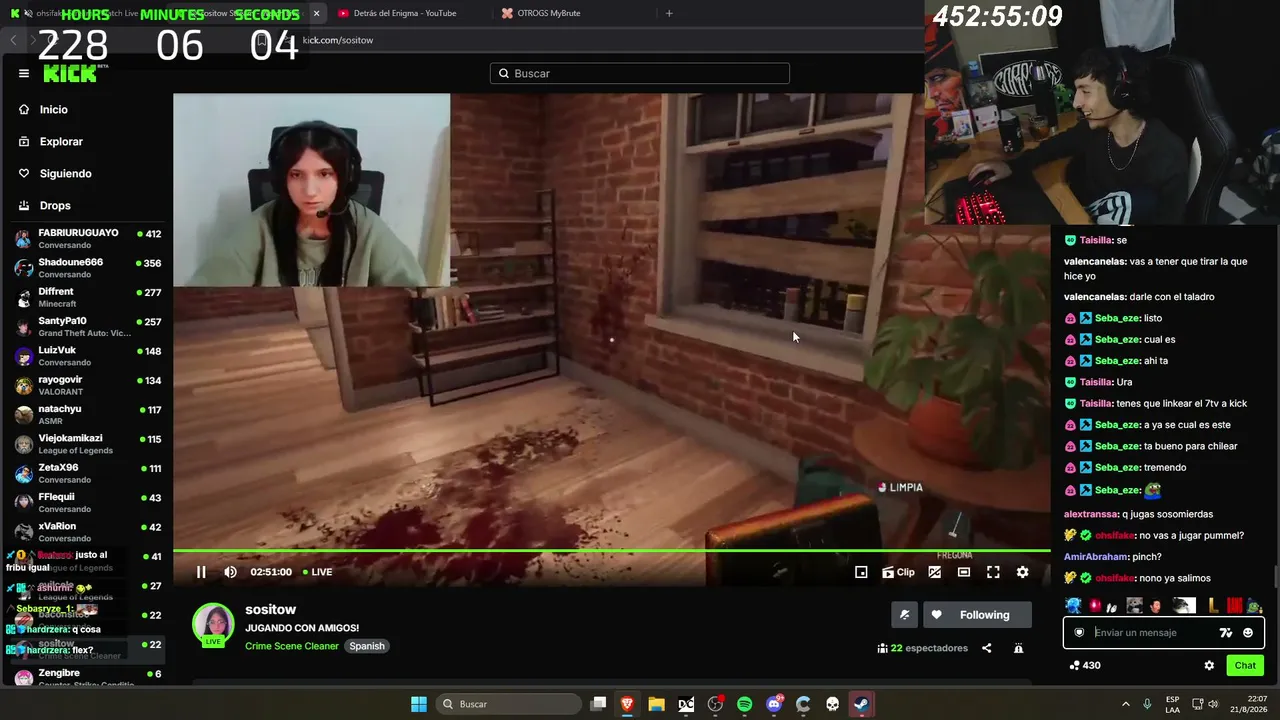Toggle mini player mode
Screen dimensions: 1280x720
coord(861,572)
